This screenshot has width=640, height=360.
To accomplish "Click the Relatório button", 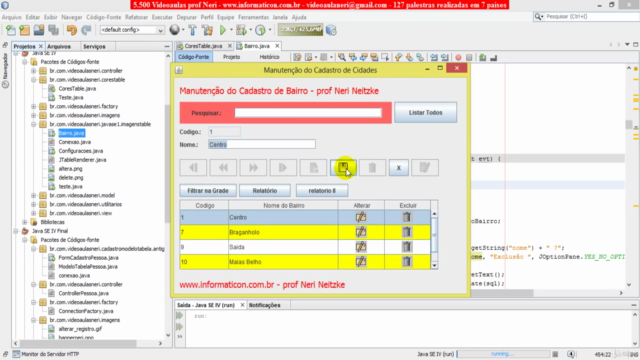I will coord(264,191).
